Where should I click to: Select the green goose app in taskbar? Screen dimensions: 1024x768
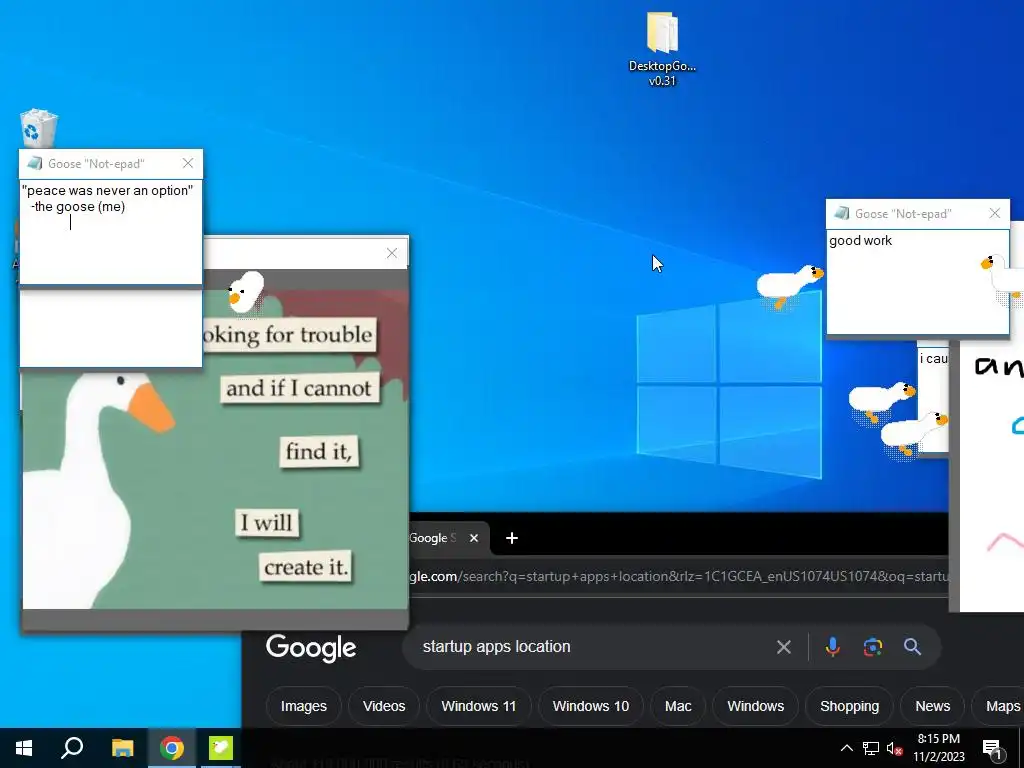pos(221,748)
